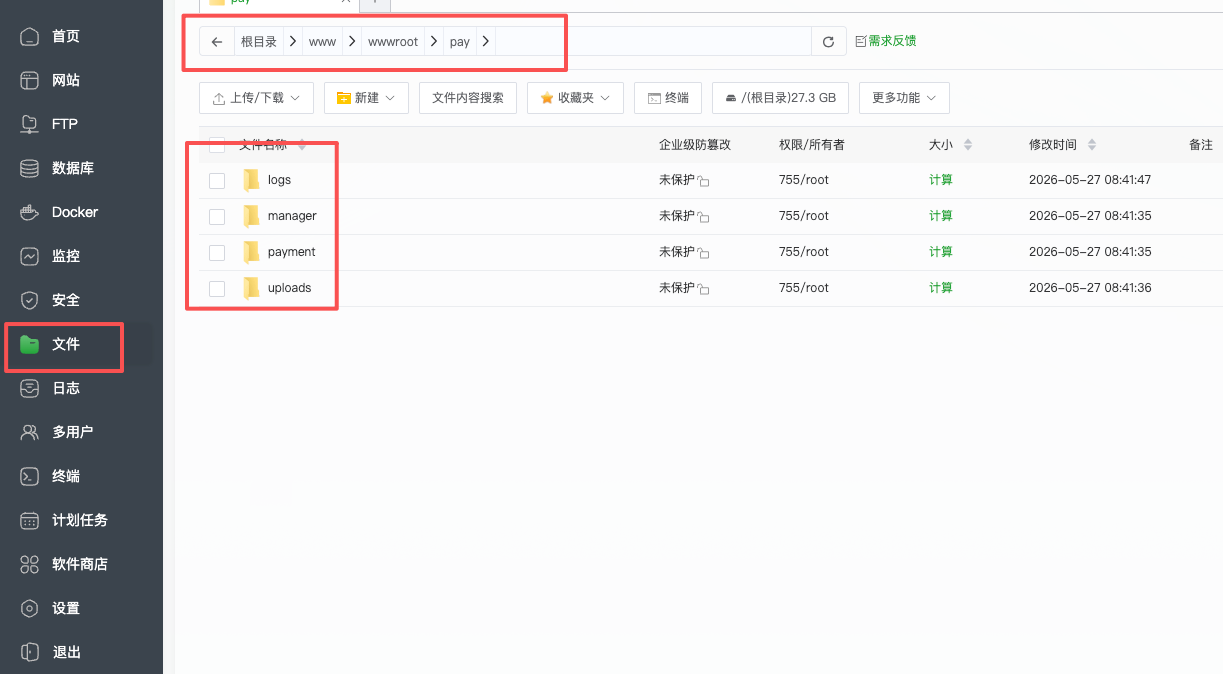Screen dimensions: 1223x674
Task: Sort by 修改时间 modified time arrows
Action: 1092,145
